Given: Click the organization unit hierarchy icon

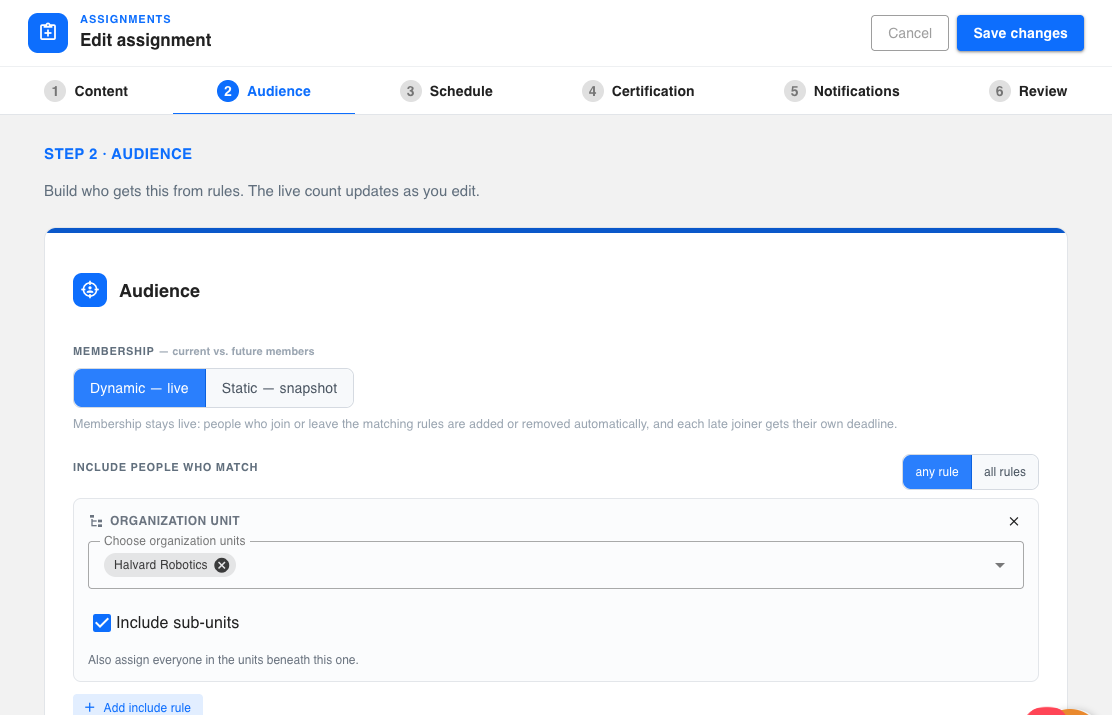Looking at the screenshot, I should point(96,521).
